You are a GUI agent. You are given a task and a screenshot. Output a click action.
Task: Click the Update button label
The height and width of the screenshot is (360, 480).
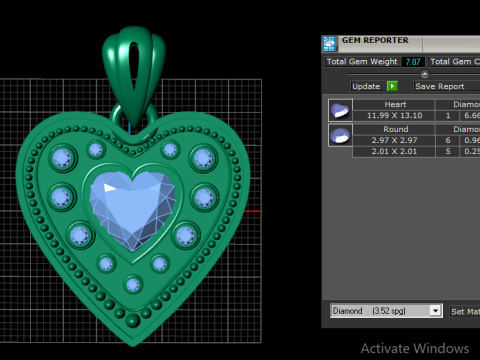click(366, 86)
